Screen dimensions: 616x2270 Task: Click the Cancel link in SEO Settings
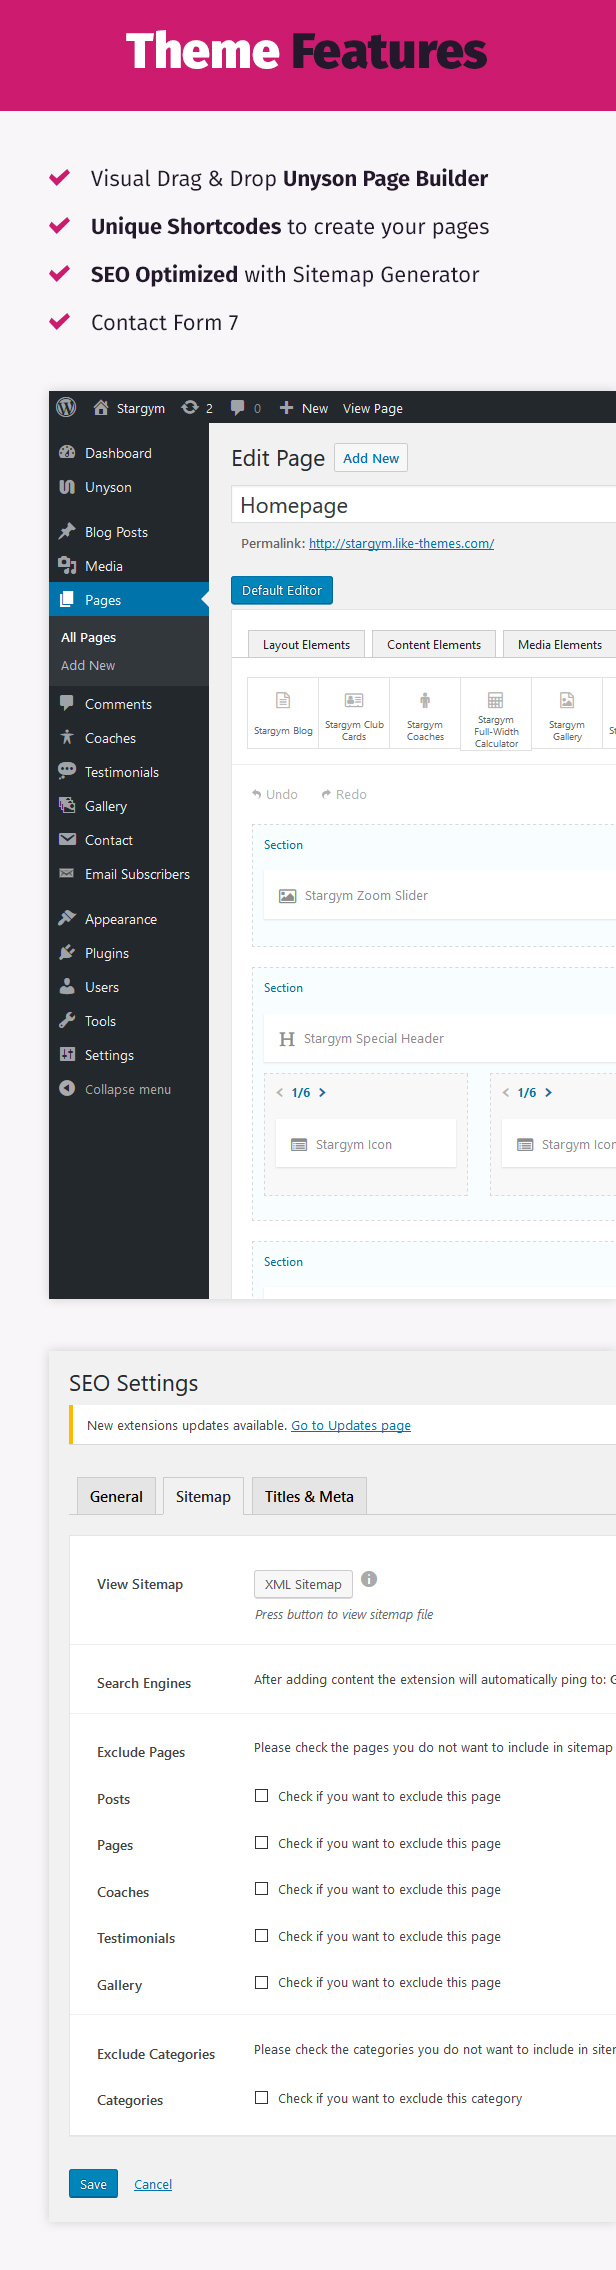pyautogui.click(x=153, y=2184)
